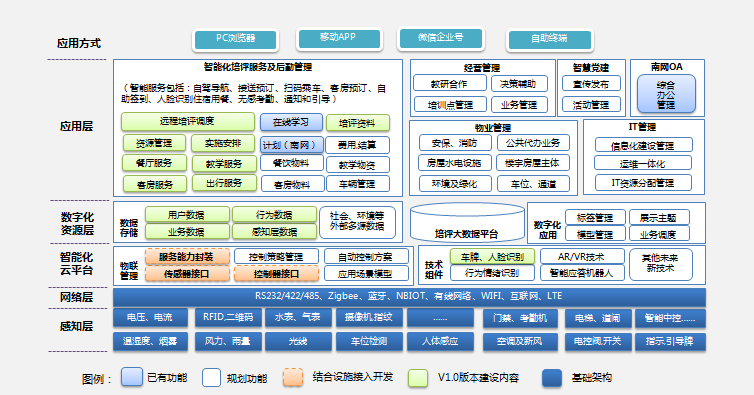This screenshot has height=395, width=754.
Task: Select the 实施安排 box
Action: (223, 143)
